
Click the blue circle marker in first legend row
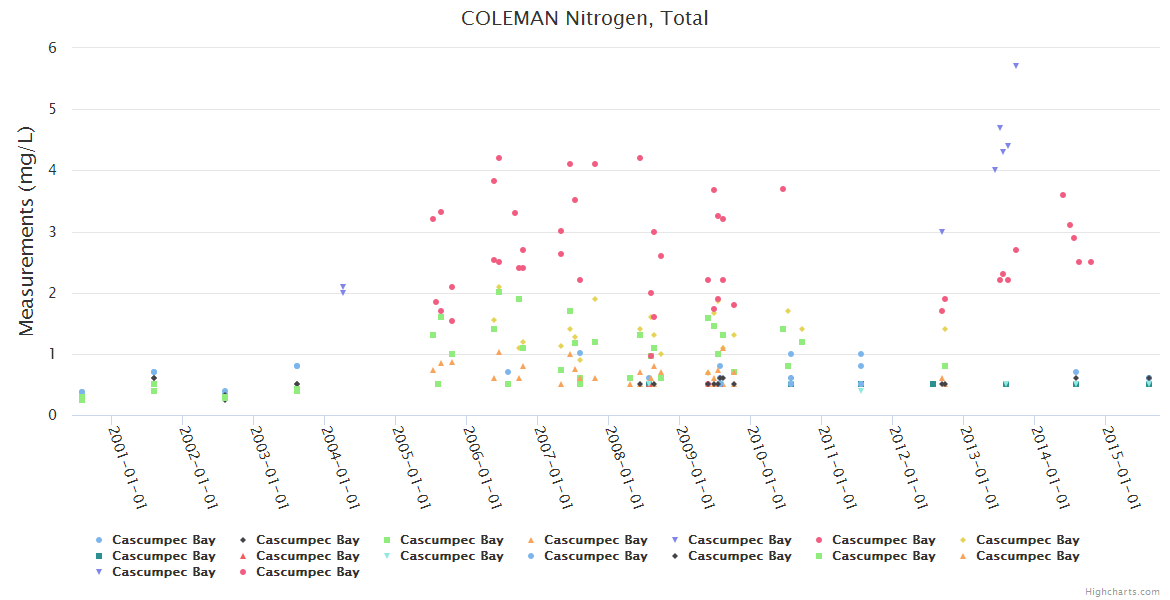click(x=97, y=540)
